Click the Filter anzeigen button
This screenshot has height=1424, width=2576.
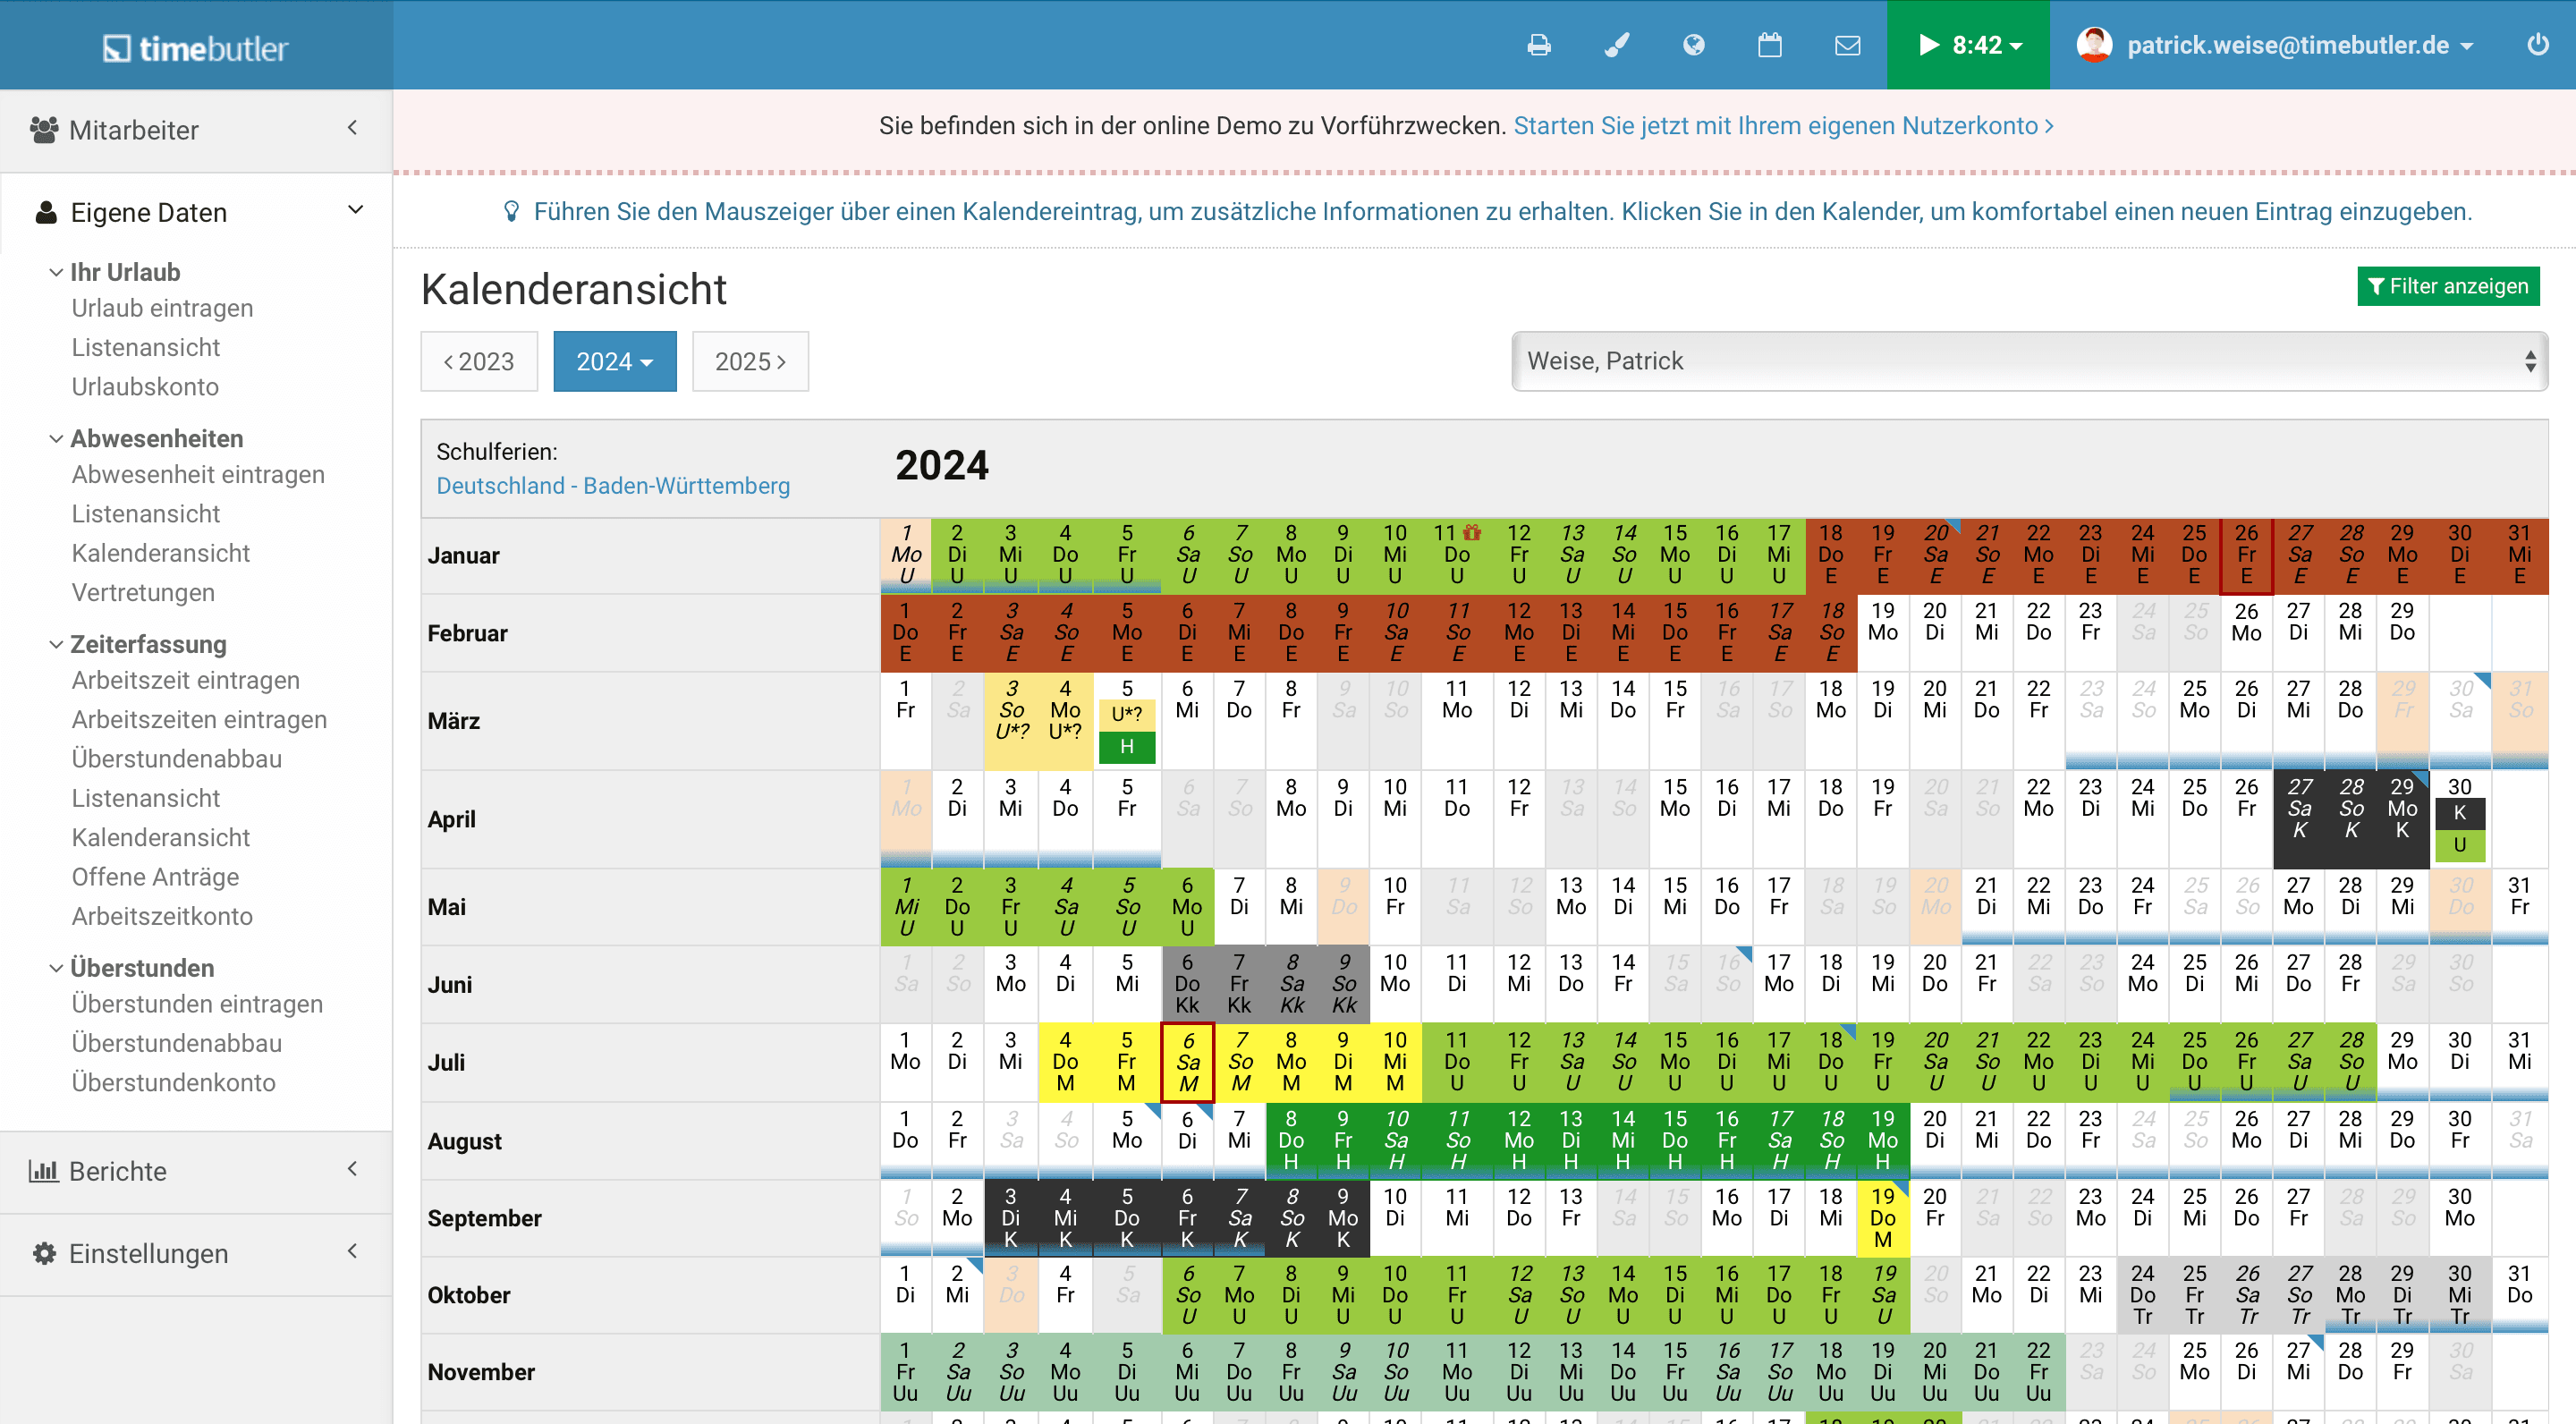(2447, 286)
